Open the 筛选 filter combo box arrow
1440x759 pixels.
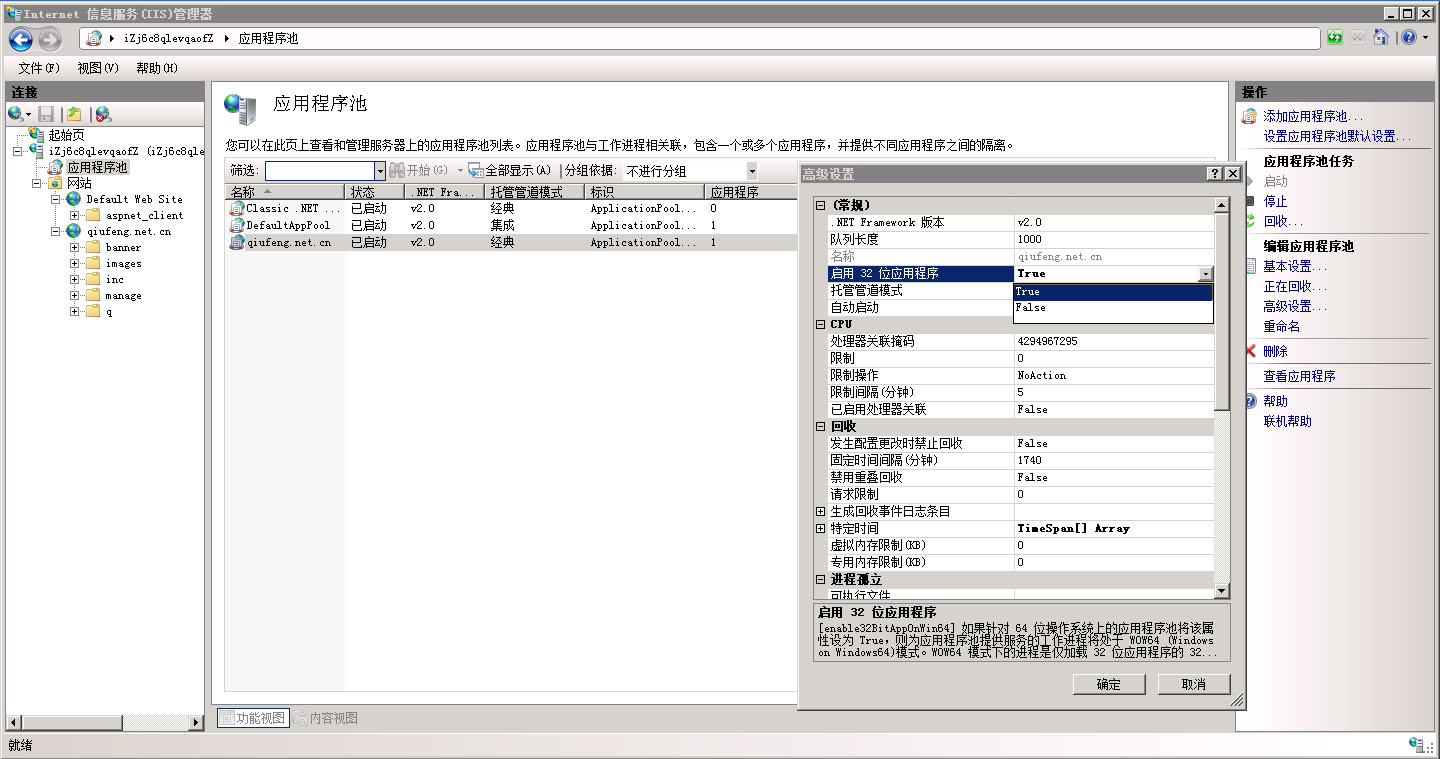coord(379,171)
